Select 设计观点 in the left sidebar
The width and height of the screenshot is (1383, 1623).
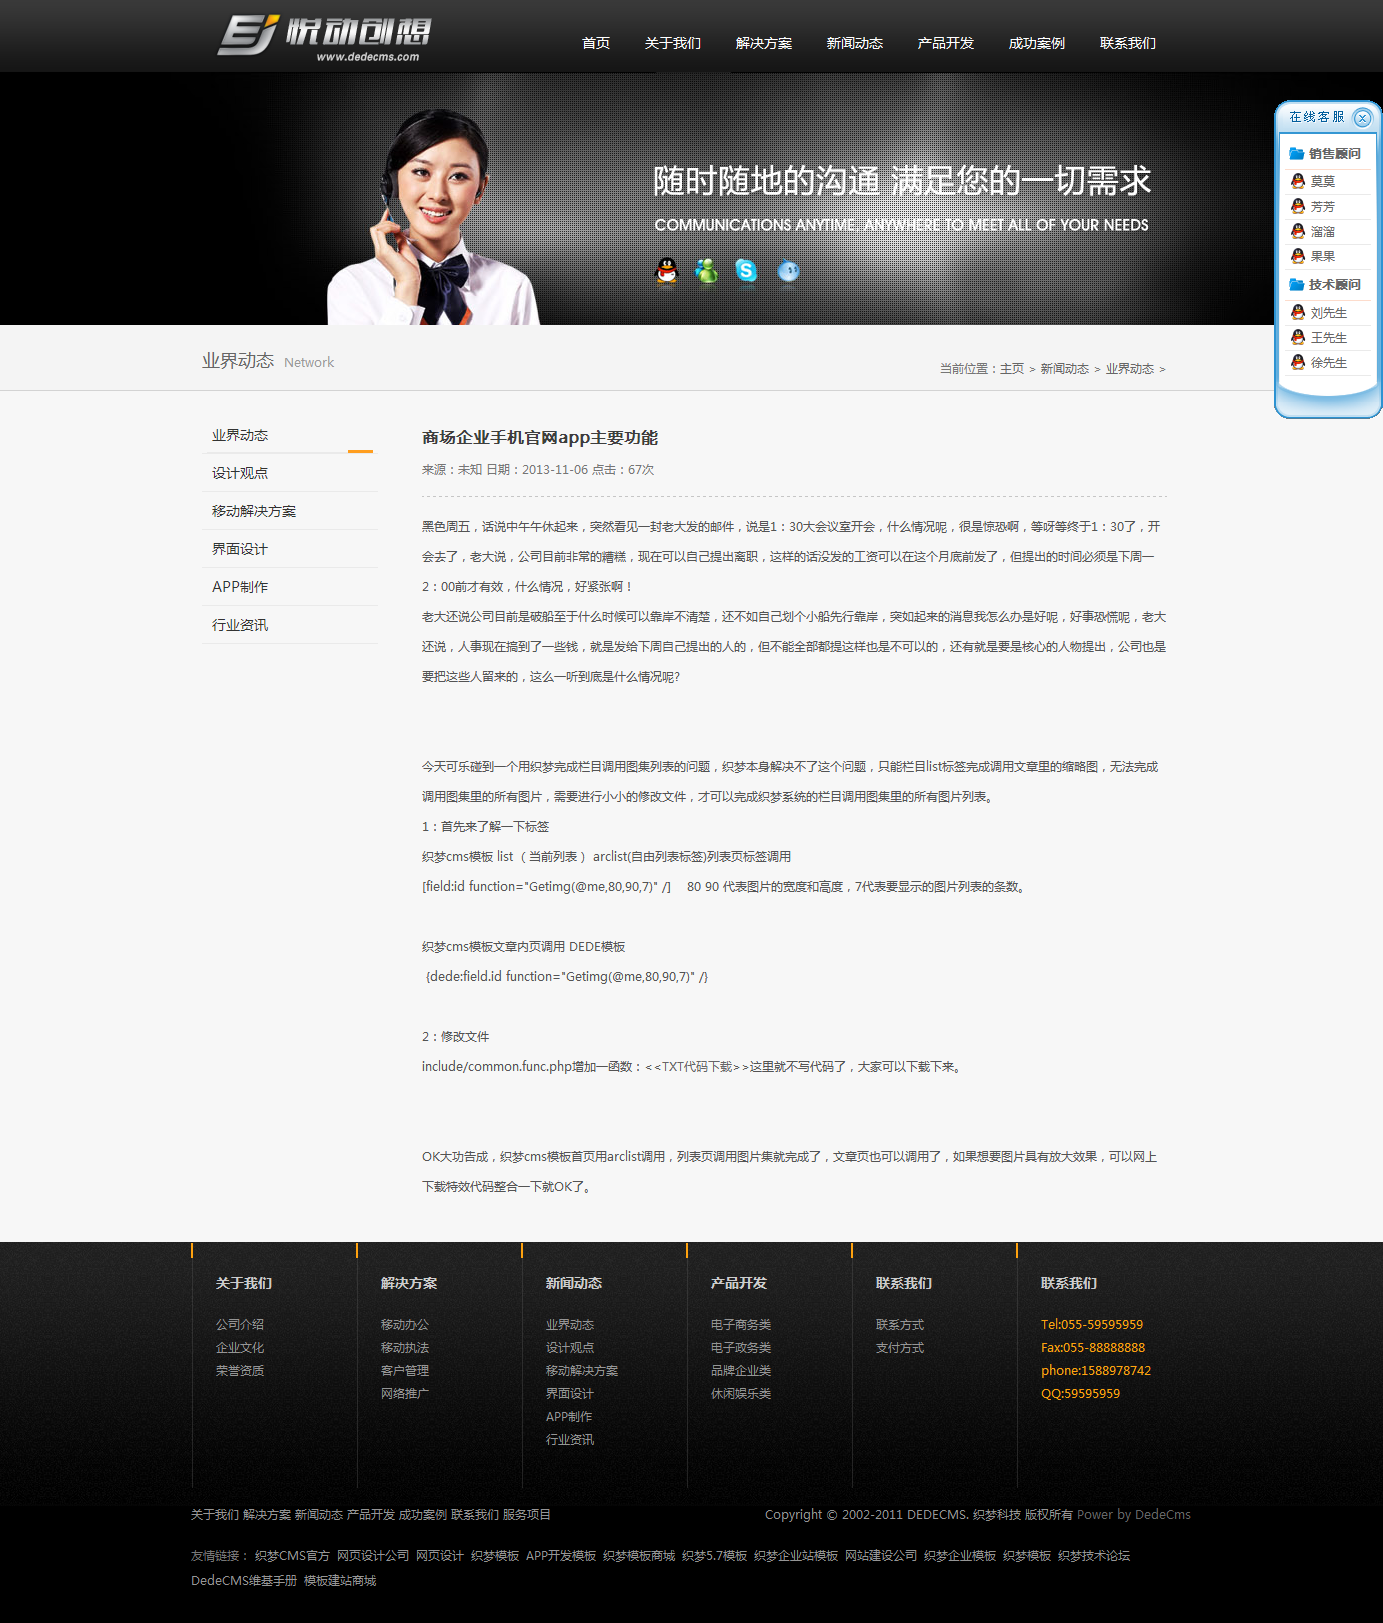(240, 473)
